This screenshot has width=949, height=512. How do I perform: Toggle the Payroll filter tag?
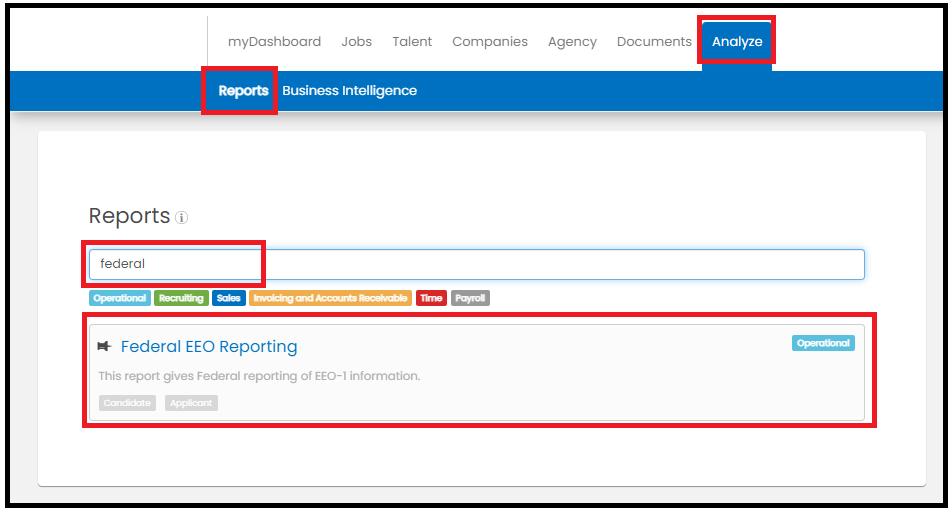tap(470, 298)
